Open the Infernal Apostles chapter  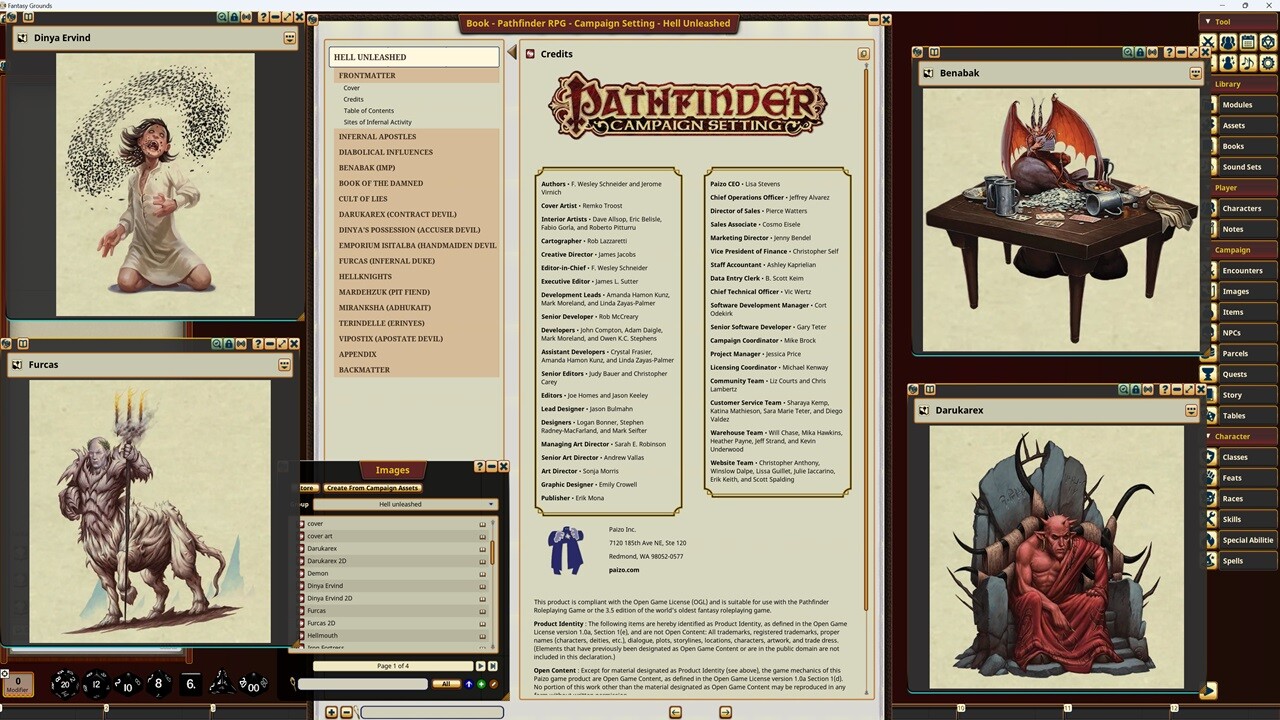(377, 136)
